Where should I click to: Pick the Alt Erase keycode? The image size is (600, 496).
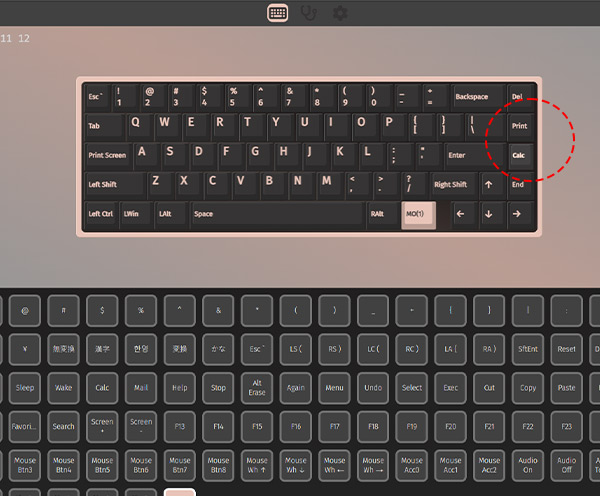click(257, 388)
